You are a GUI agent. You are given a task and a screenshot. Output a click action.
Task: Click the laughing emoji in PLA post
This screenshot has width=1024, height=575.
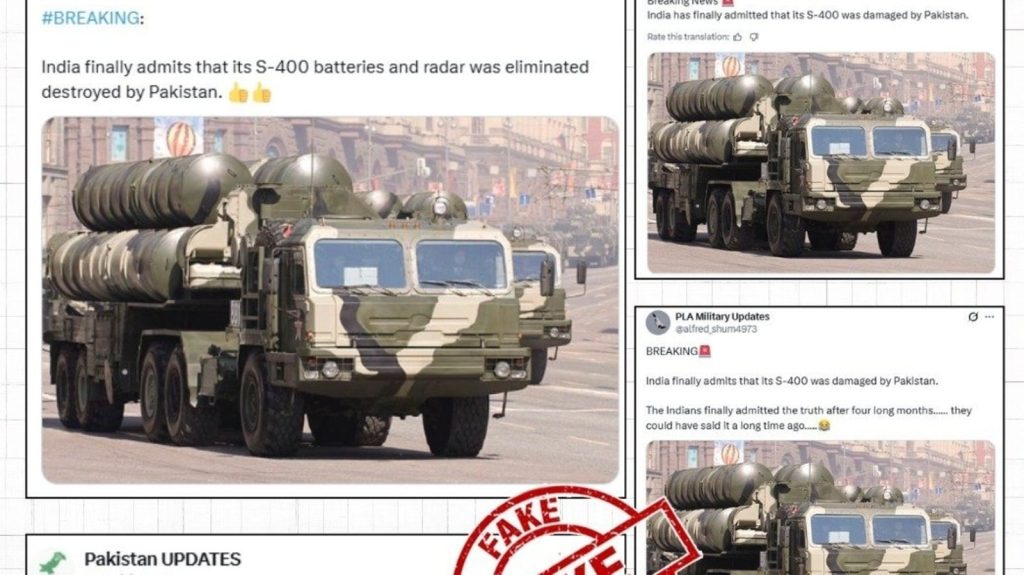click(x=825, y=425)
